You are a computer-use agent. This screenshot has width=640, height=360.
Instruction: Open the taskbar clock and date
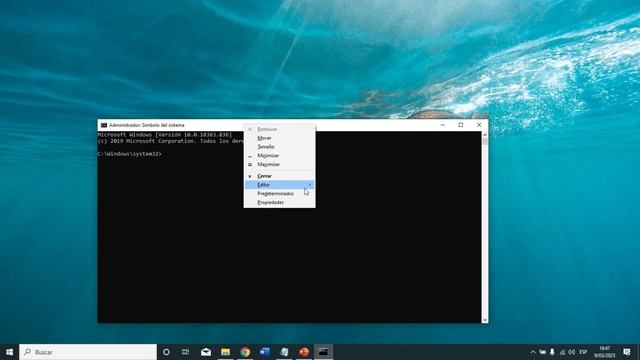[605, 352]
